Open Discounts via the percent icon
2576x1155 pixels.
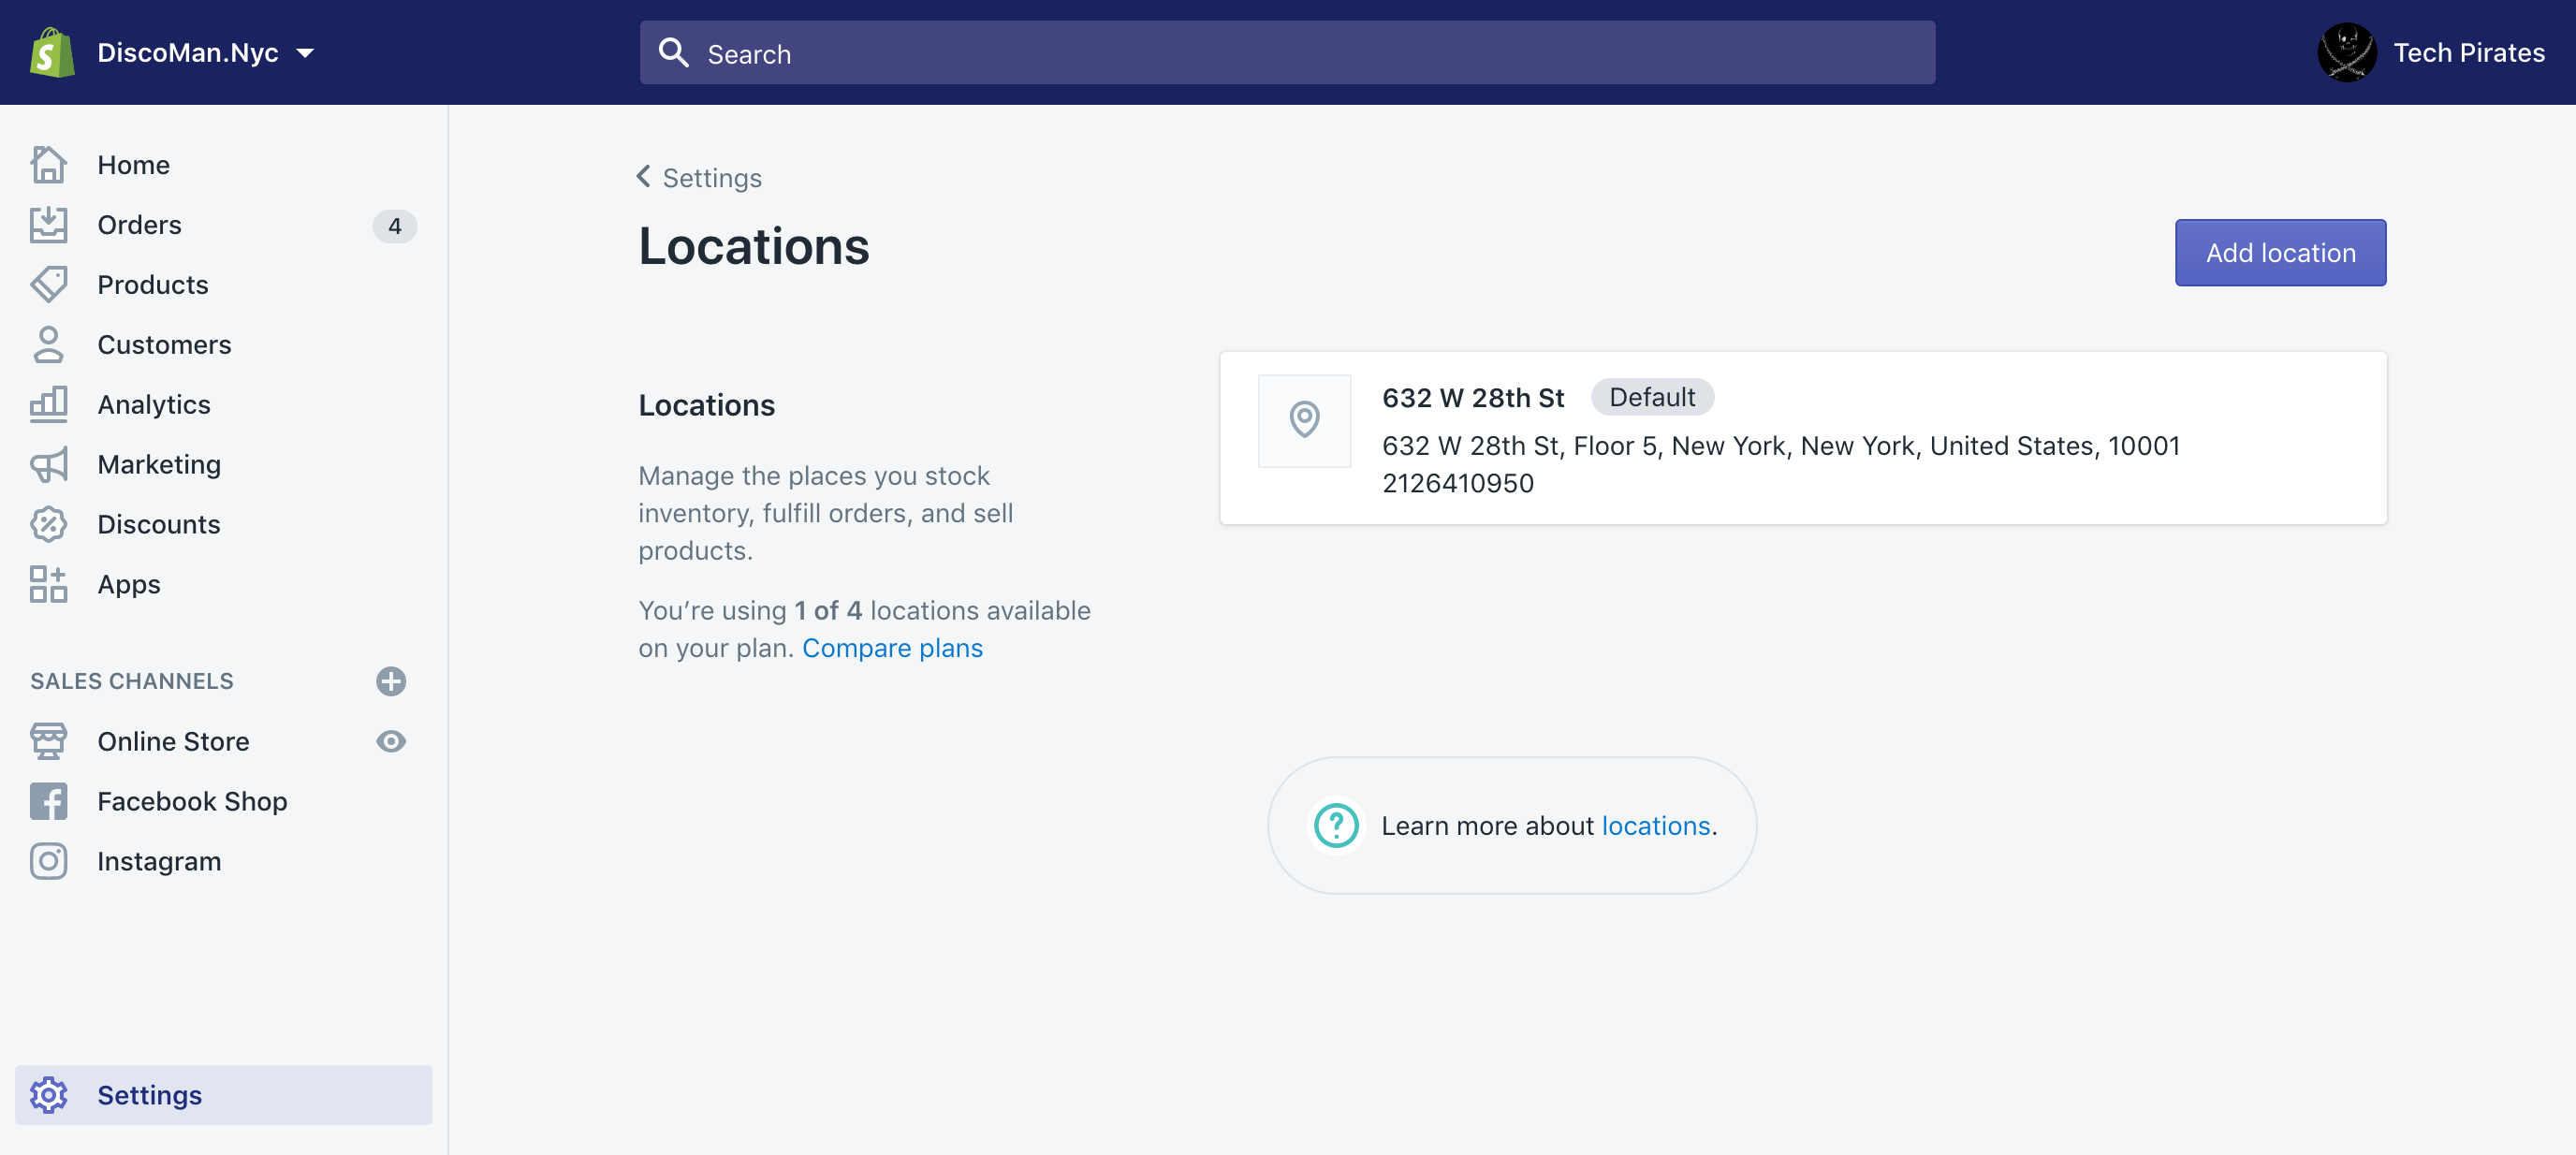[48, 524]
